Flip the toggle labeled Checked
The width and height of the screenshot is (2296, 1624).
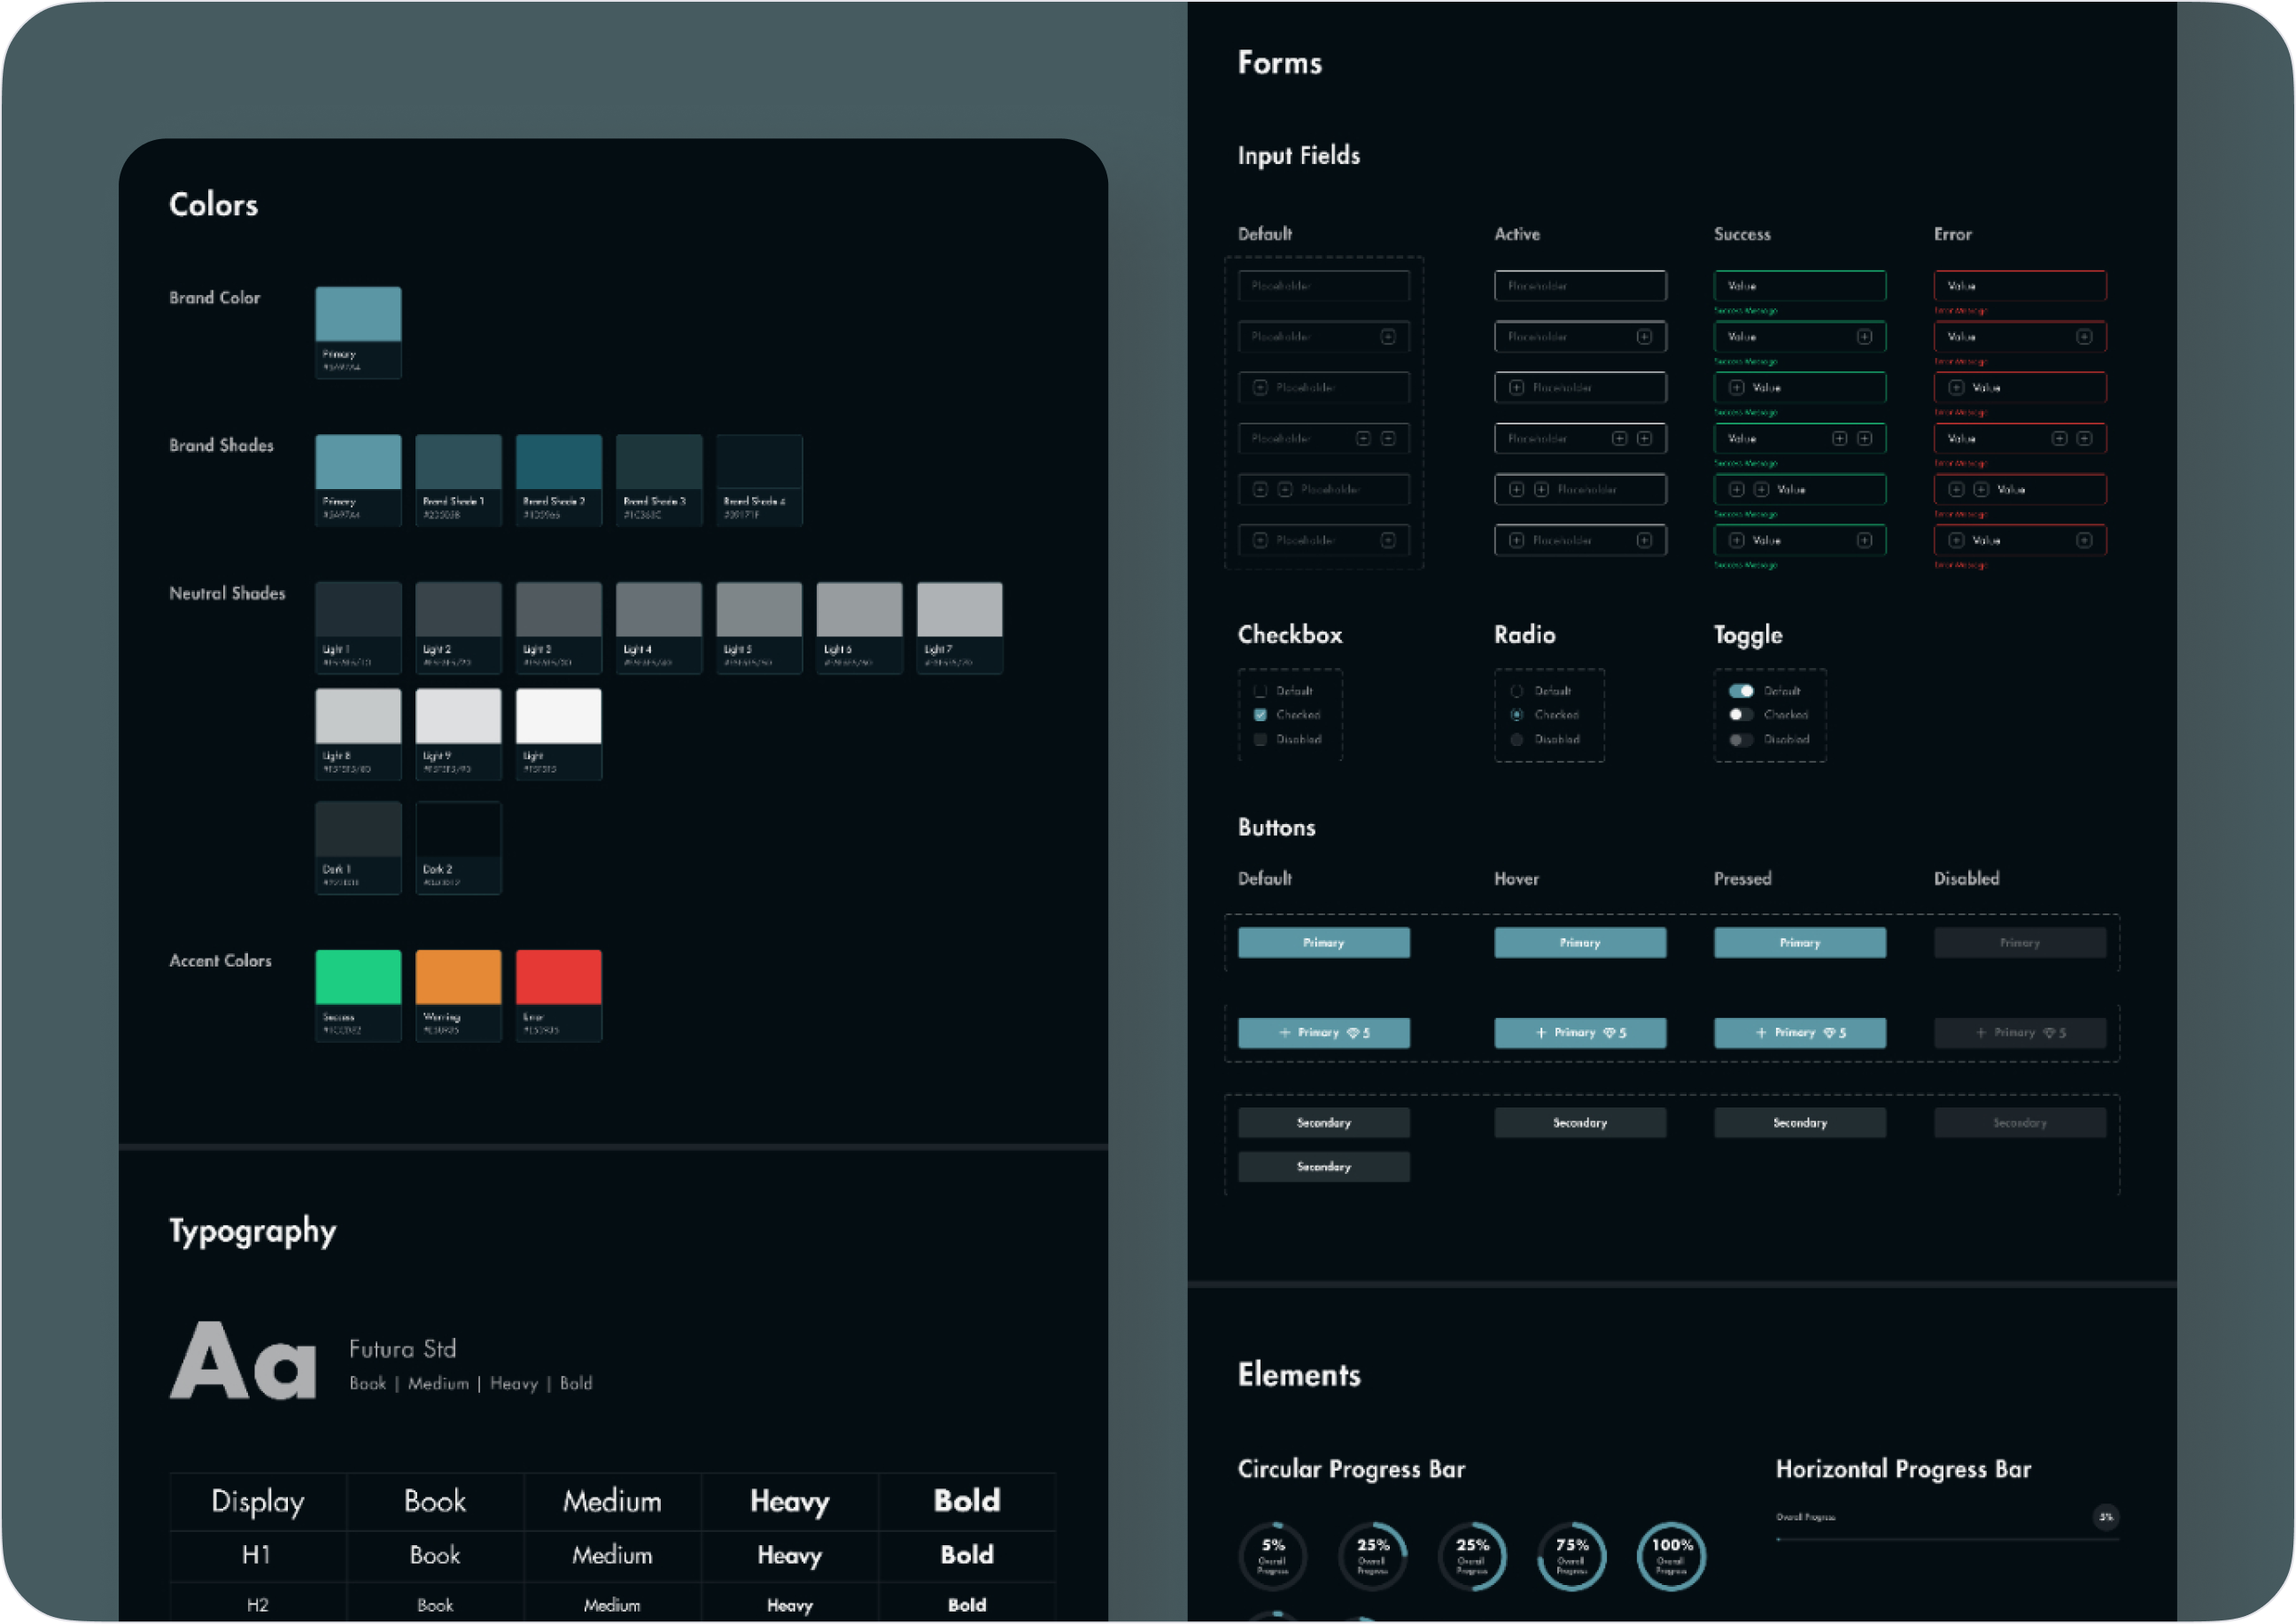point(1741,715)
